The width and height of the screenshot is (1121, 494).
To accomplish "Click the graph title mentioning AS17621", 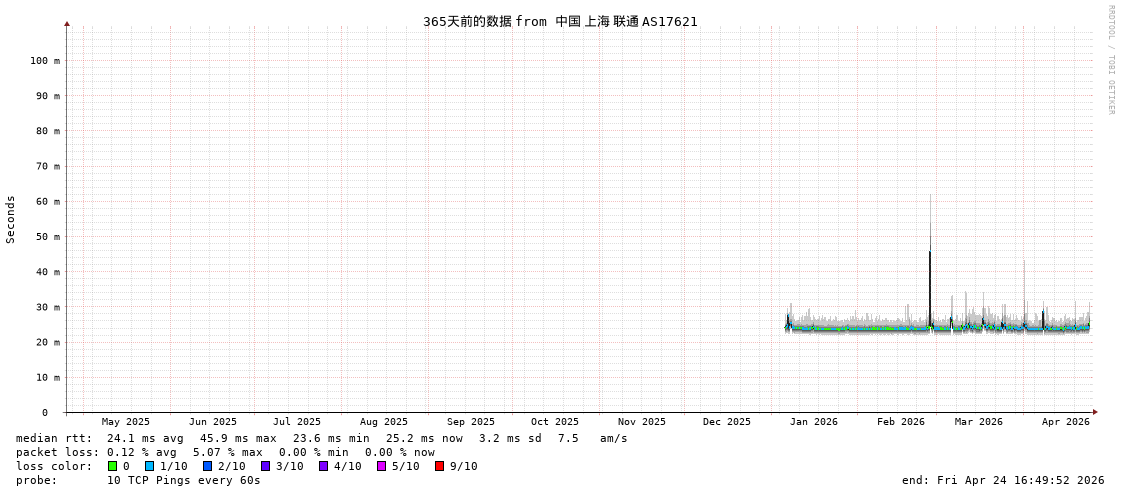I will coord(560,21).
